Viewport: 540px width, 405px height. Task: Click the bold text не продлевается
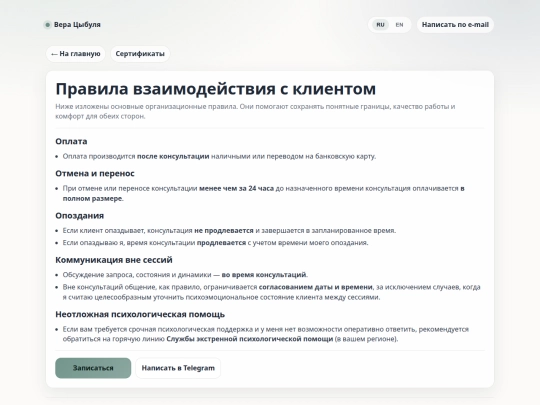224,230
